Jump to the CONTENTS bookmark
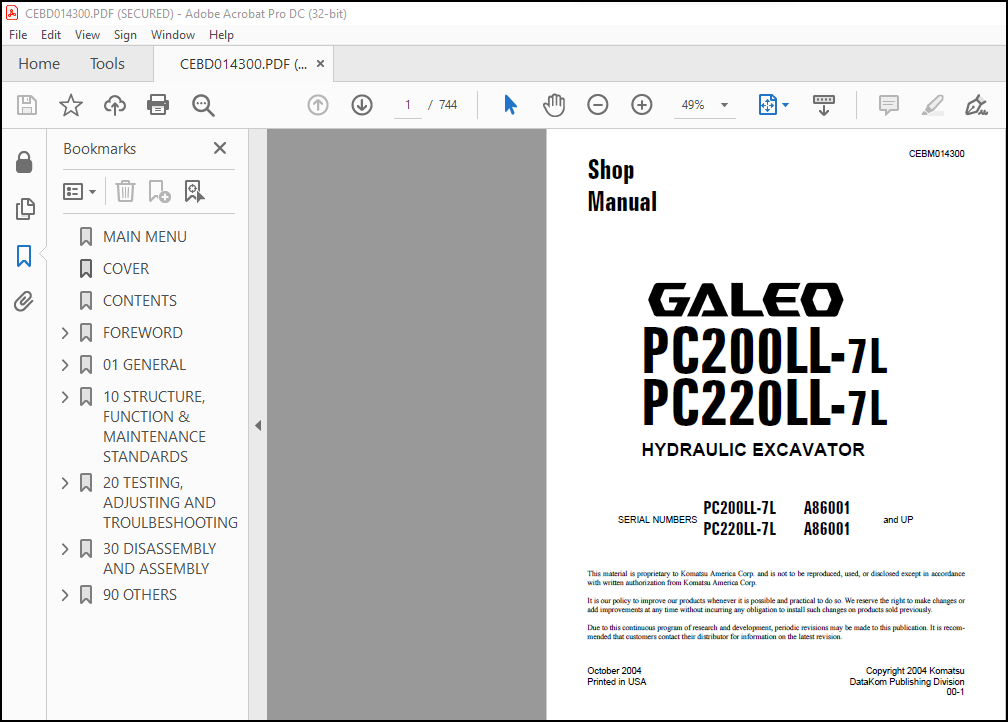This screenshot has height=722, width=1008. [x=140, y=300]
